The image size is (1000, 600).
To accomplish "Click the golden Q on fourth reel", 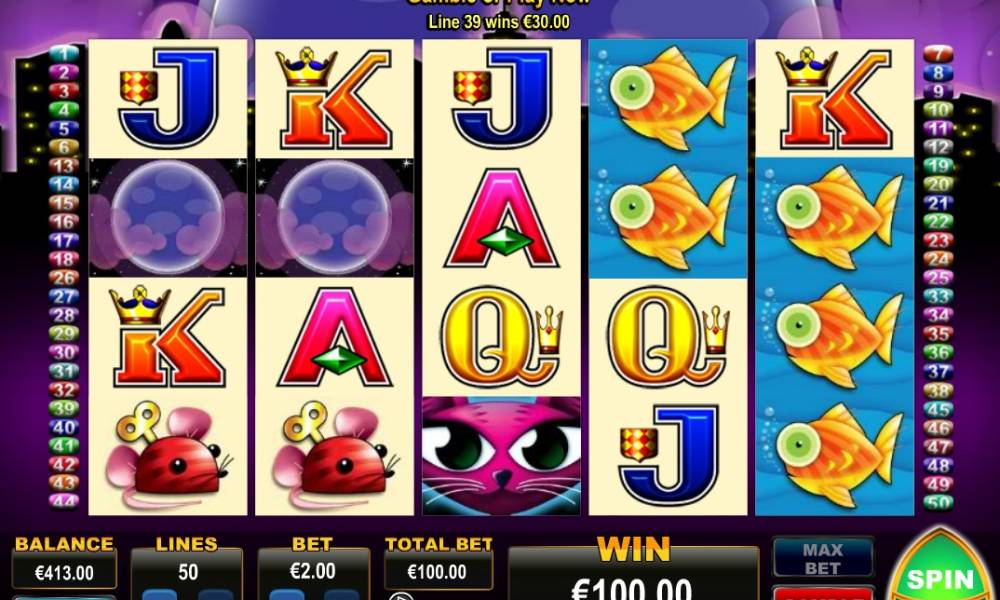I will coord(668,337).
